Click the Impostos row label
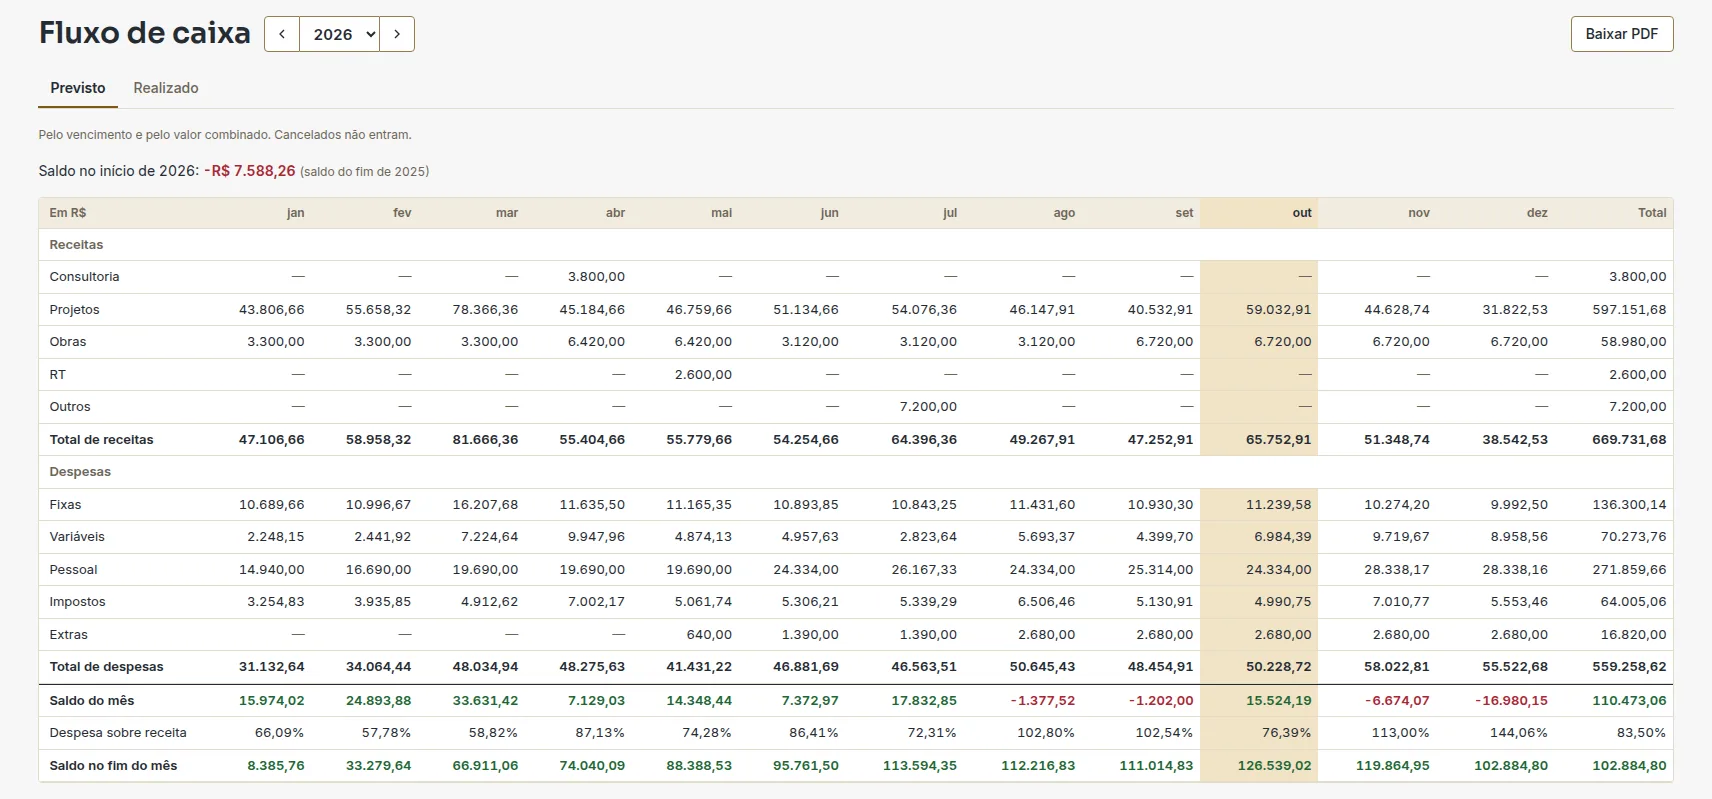Screen dimensions: 1712x799 (x=77, y=602)
